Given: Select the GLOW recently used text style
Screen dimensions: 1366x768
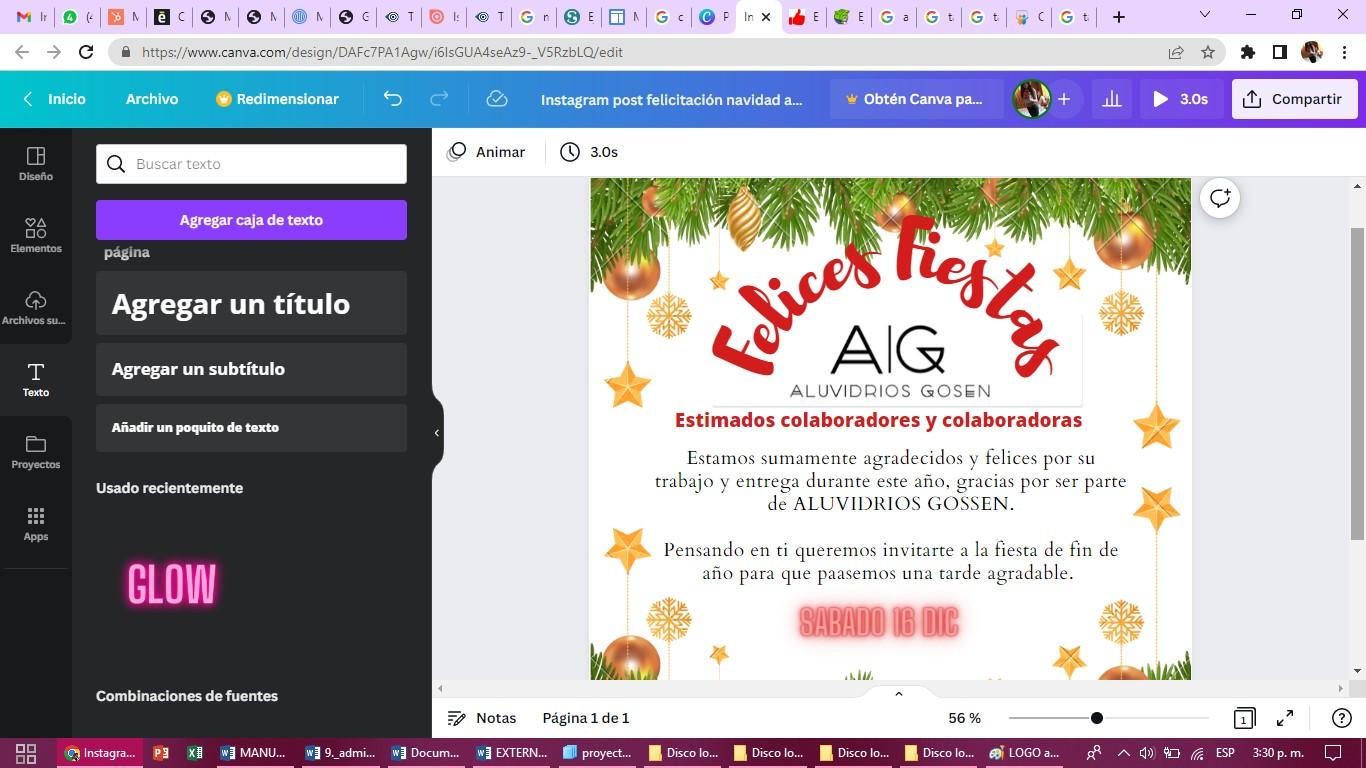Looking at the screenshot, I should 172,585.
